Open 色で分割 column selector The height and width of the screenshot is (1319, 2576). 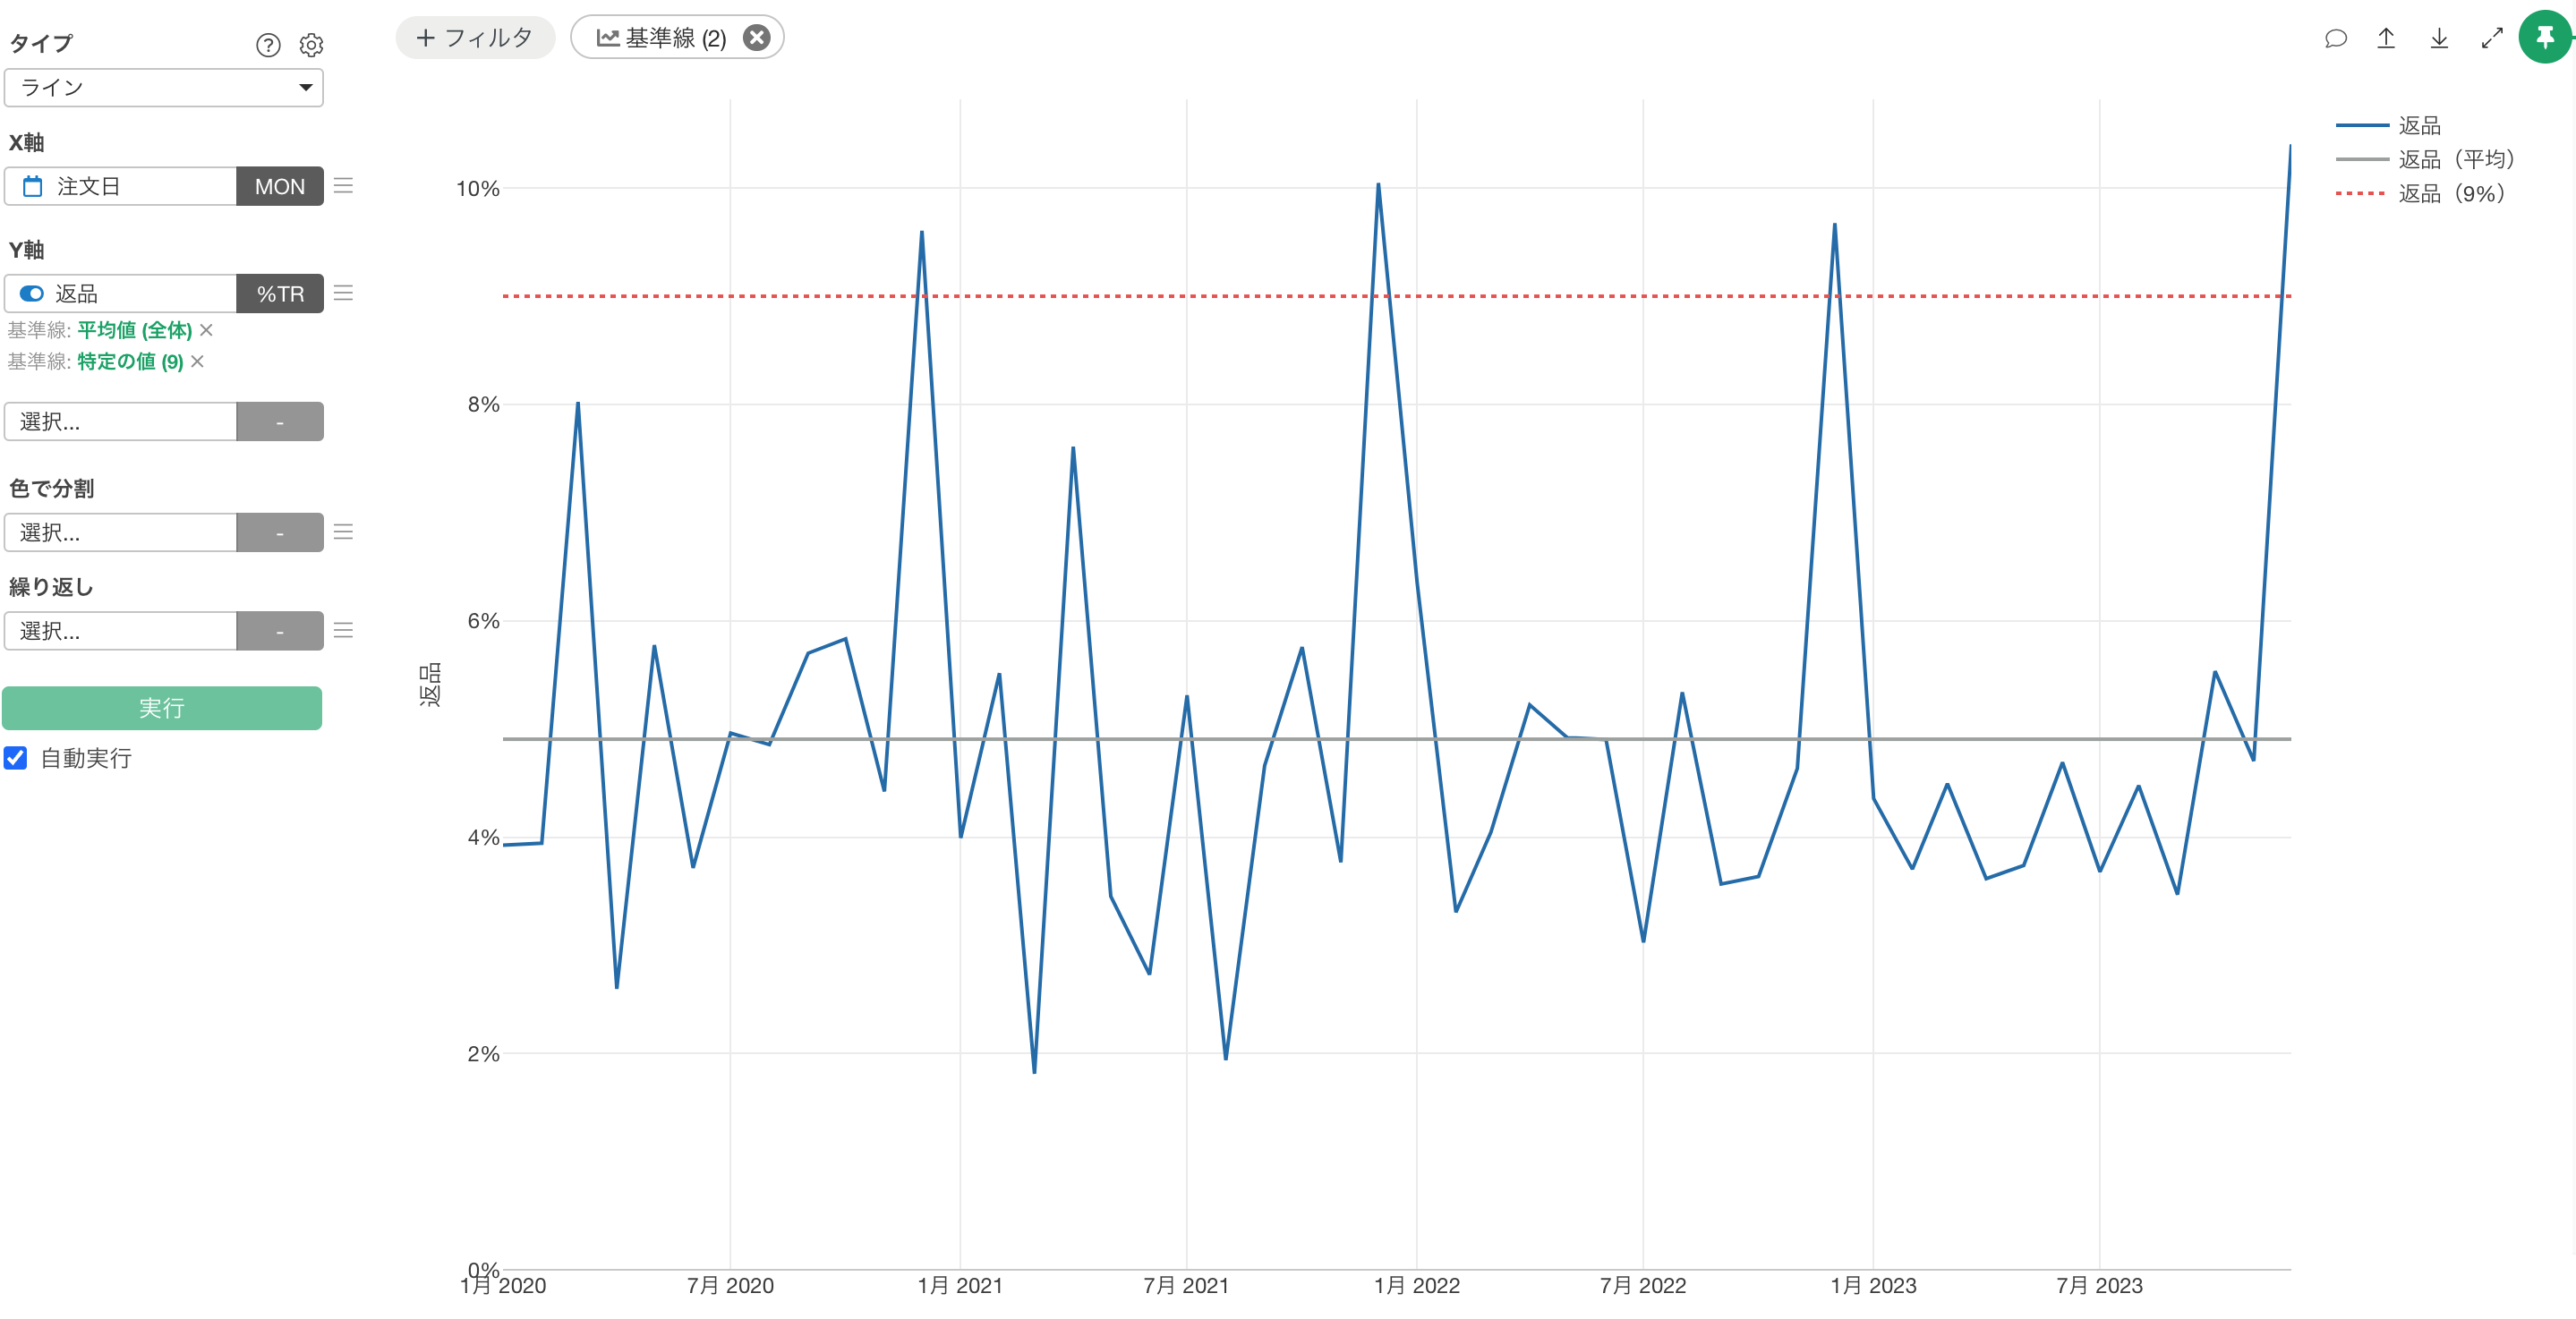[x=120, y=532]
